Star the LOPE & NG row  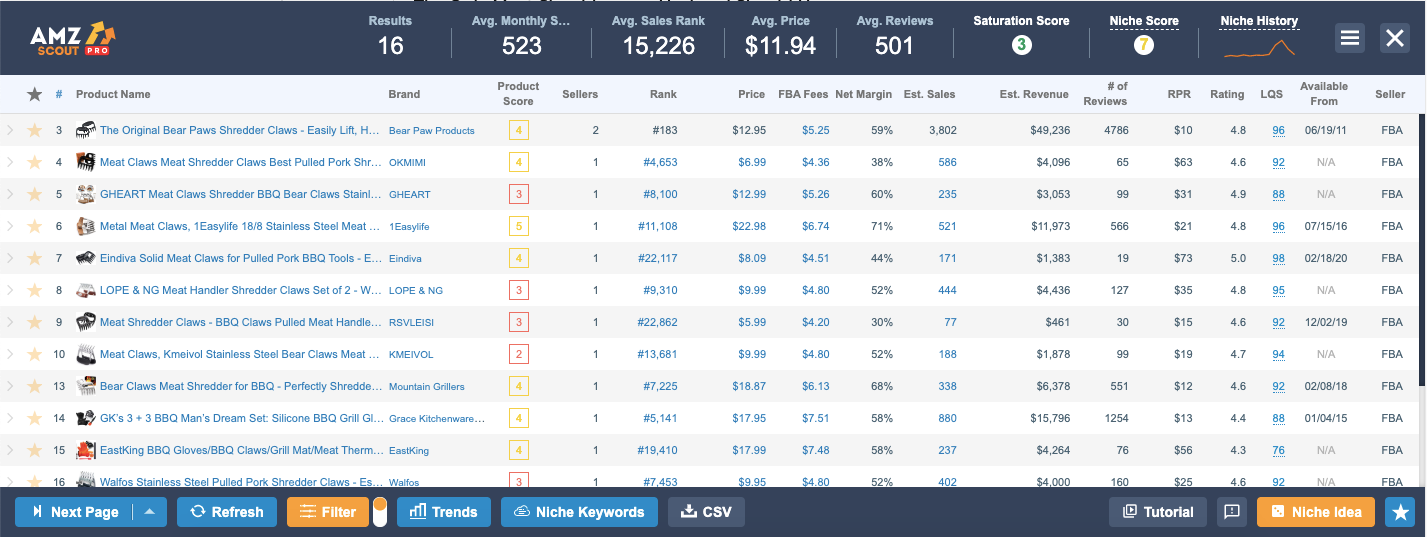(x=34, y=290)
